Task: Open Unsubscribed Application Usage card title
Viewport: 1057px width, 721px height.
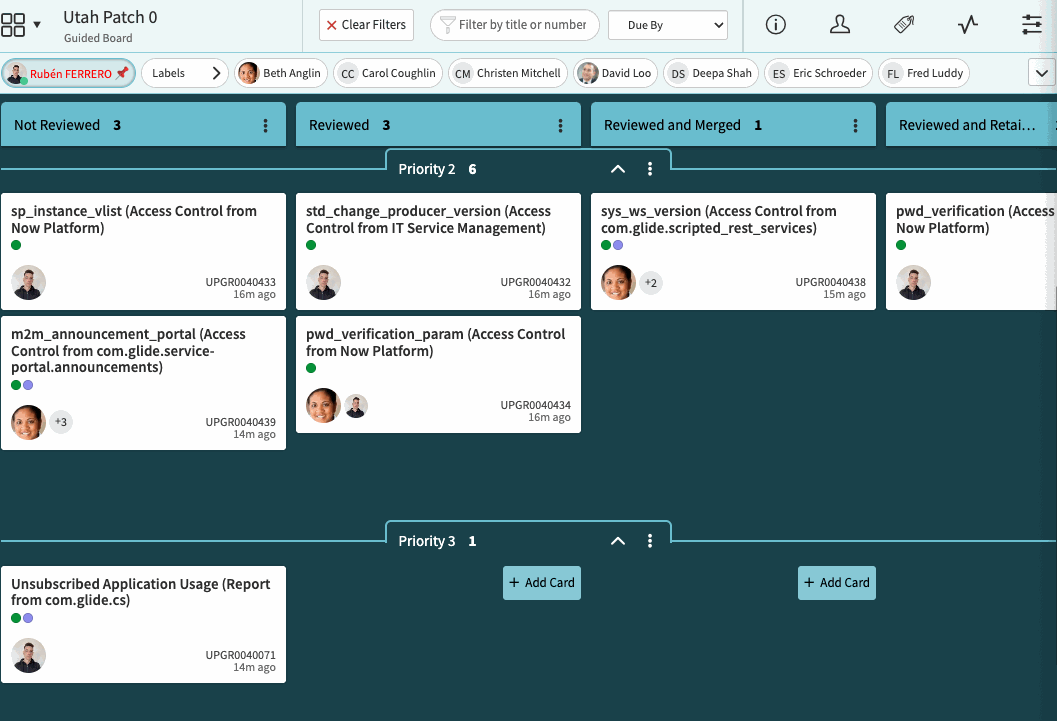Action: tap(140, 592)
